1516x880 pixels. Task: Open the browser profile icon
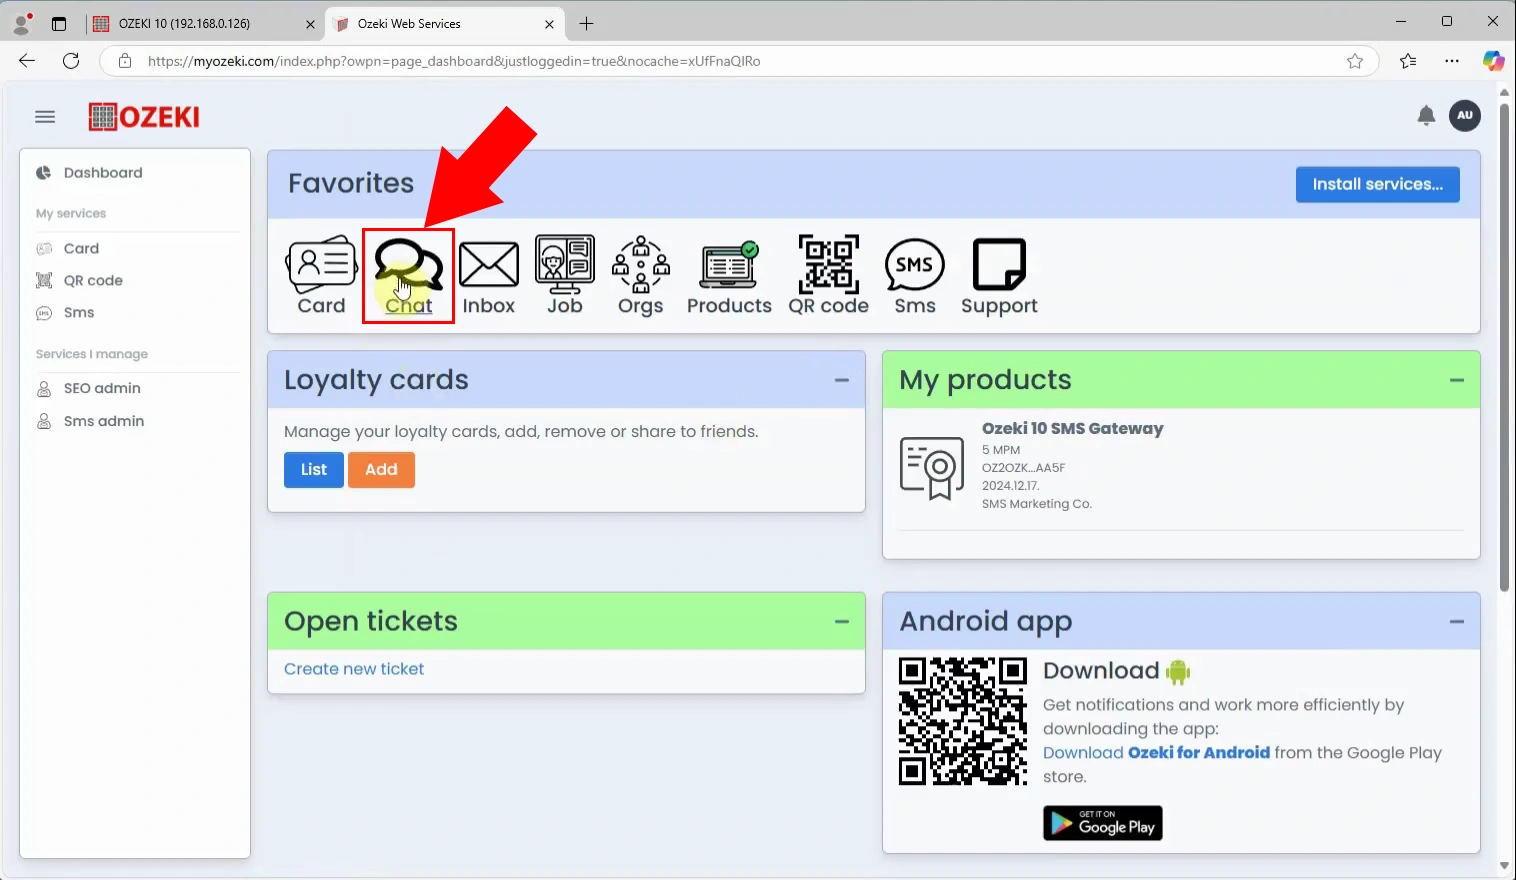tap(21, 23)
